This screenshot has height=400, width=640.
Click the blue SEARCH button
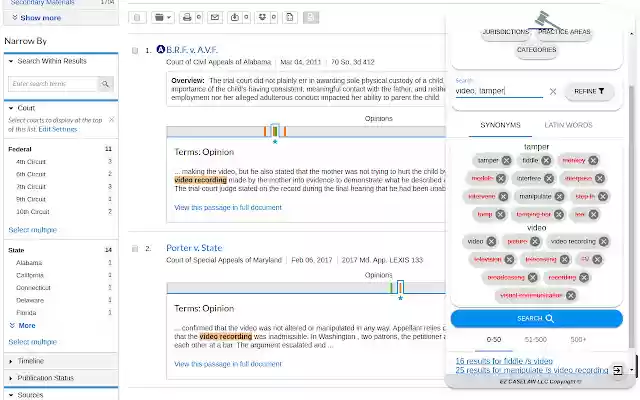(536, 318)
